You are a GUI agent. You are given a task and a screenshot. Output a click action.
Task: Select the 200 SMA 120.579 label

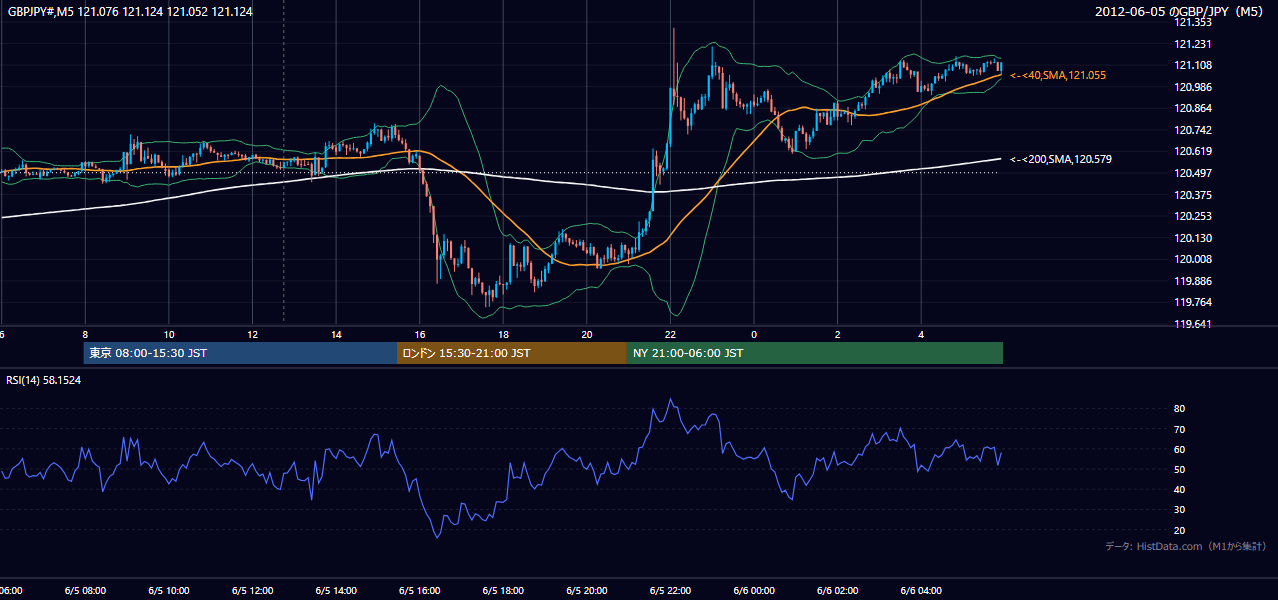1061,159
